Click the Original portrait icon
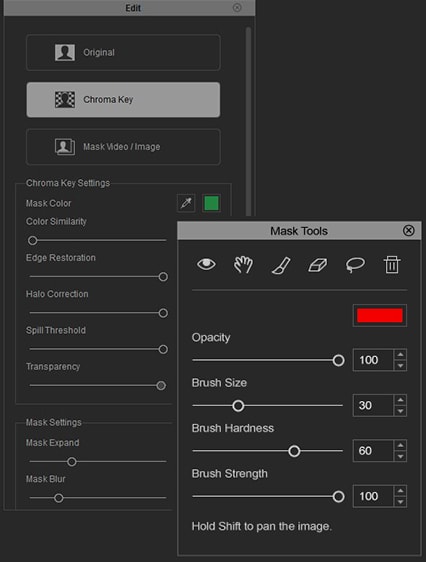 click(x=65, y=52)
